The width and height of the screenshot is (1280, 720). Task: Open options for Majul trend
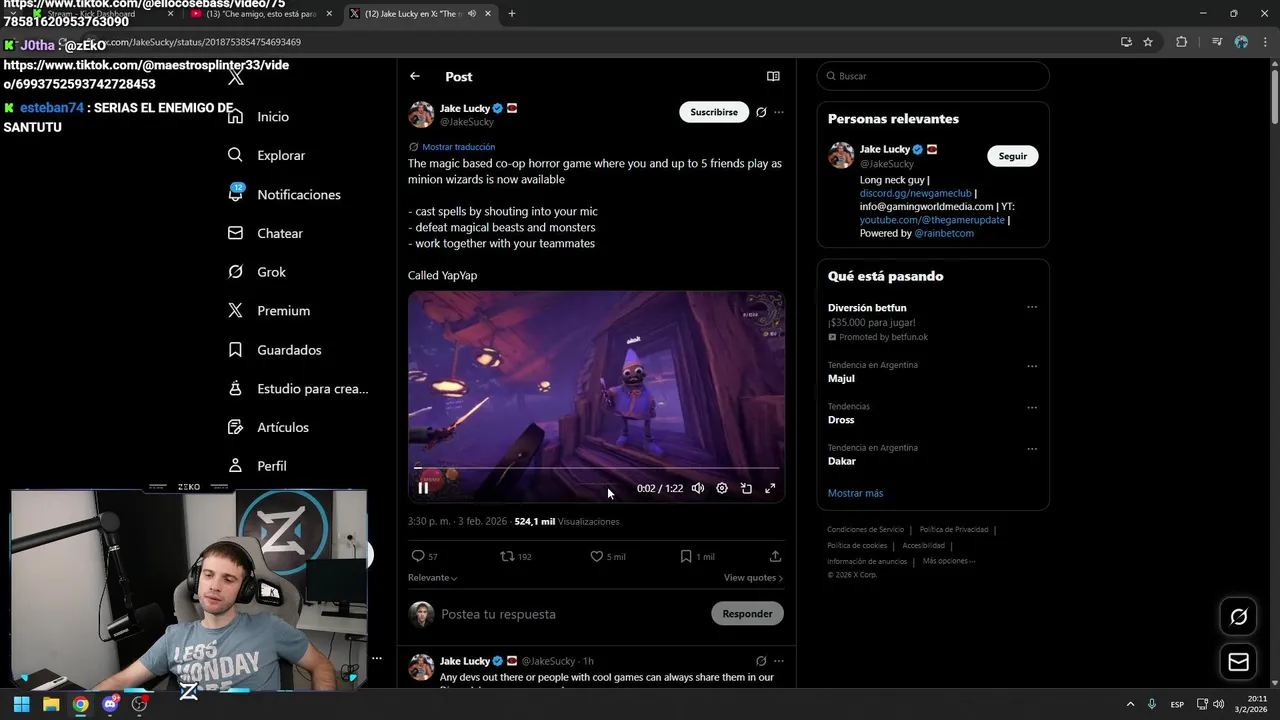(x=1032, y=366)
